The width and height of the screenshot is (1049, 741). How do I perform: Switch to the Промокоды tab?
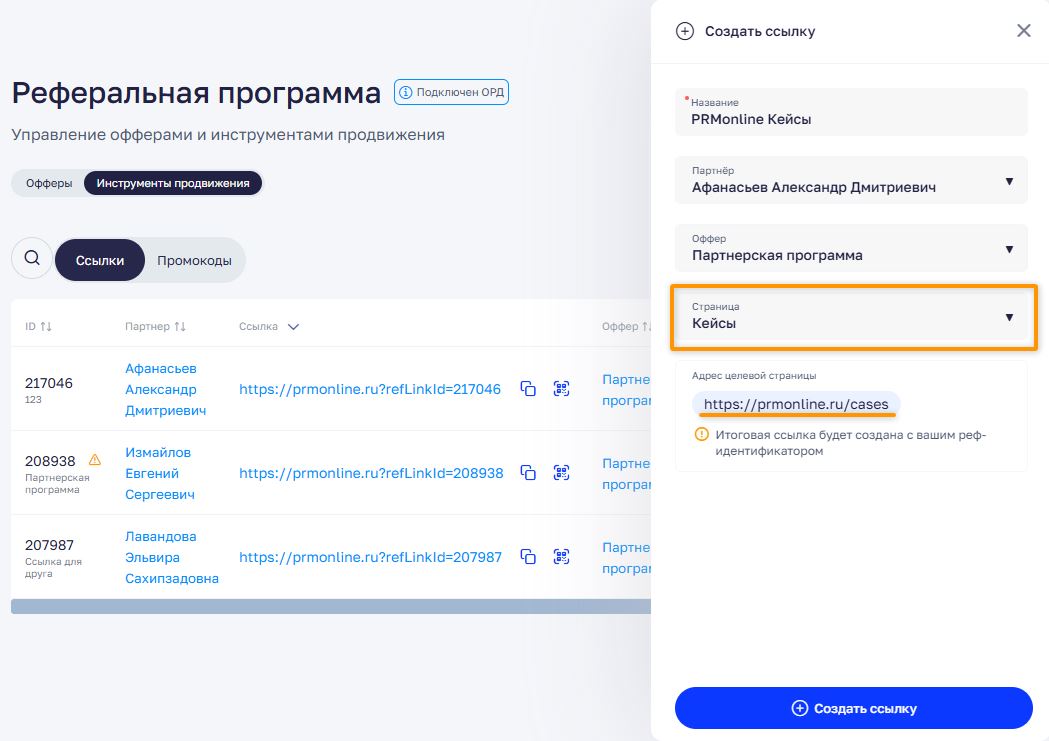click(194, 260)
